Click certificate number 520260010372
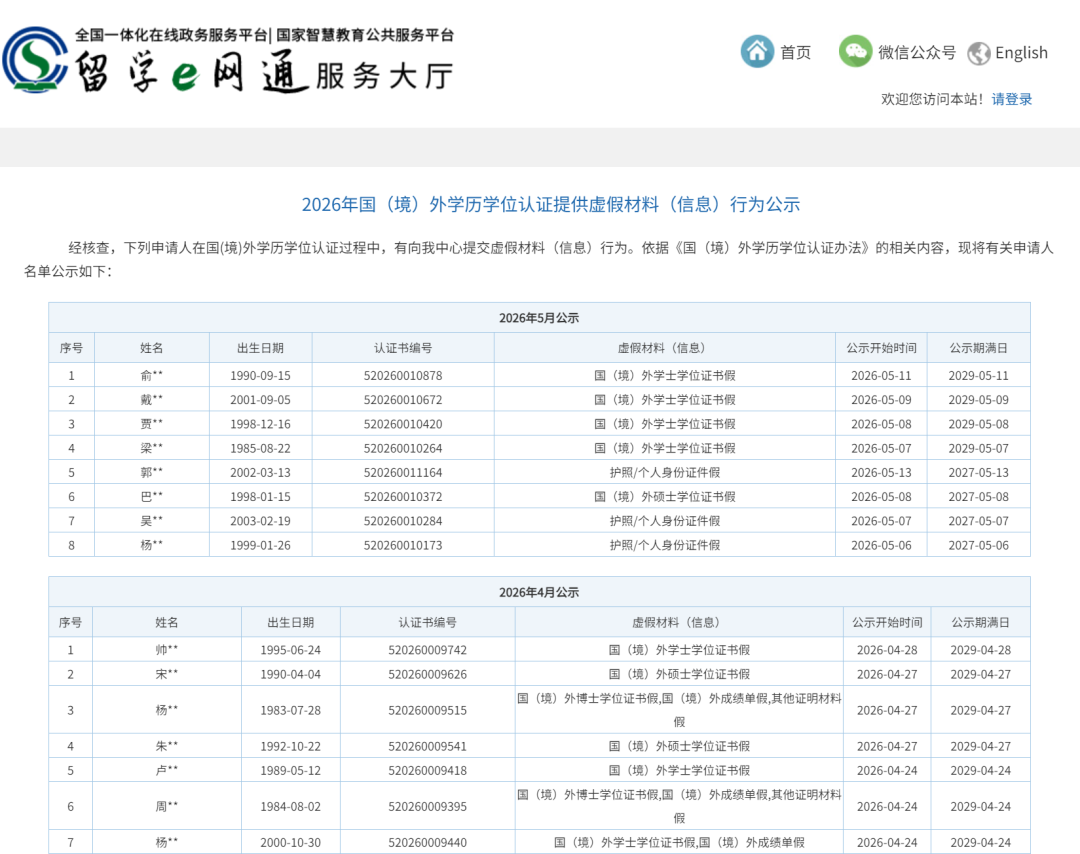 403,497
